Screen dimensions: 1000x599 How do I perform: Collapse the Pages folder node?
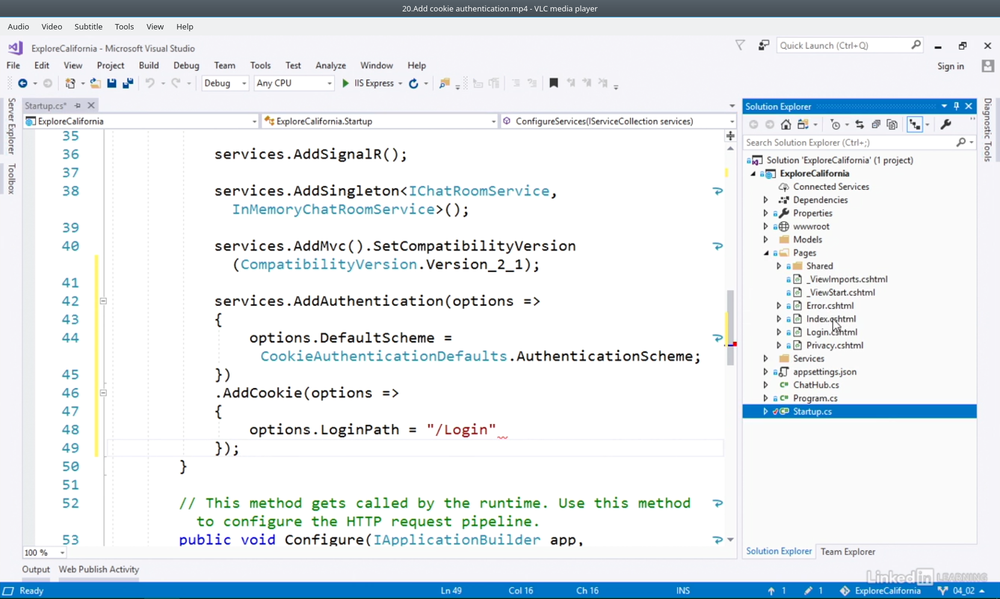click(x=766, y=253)
